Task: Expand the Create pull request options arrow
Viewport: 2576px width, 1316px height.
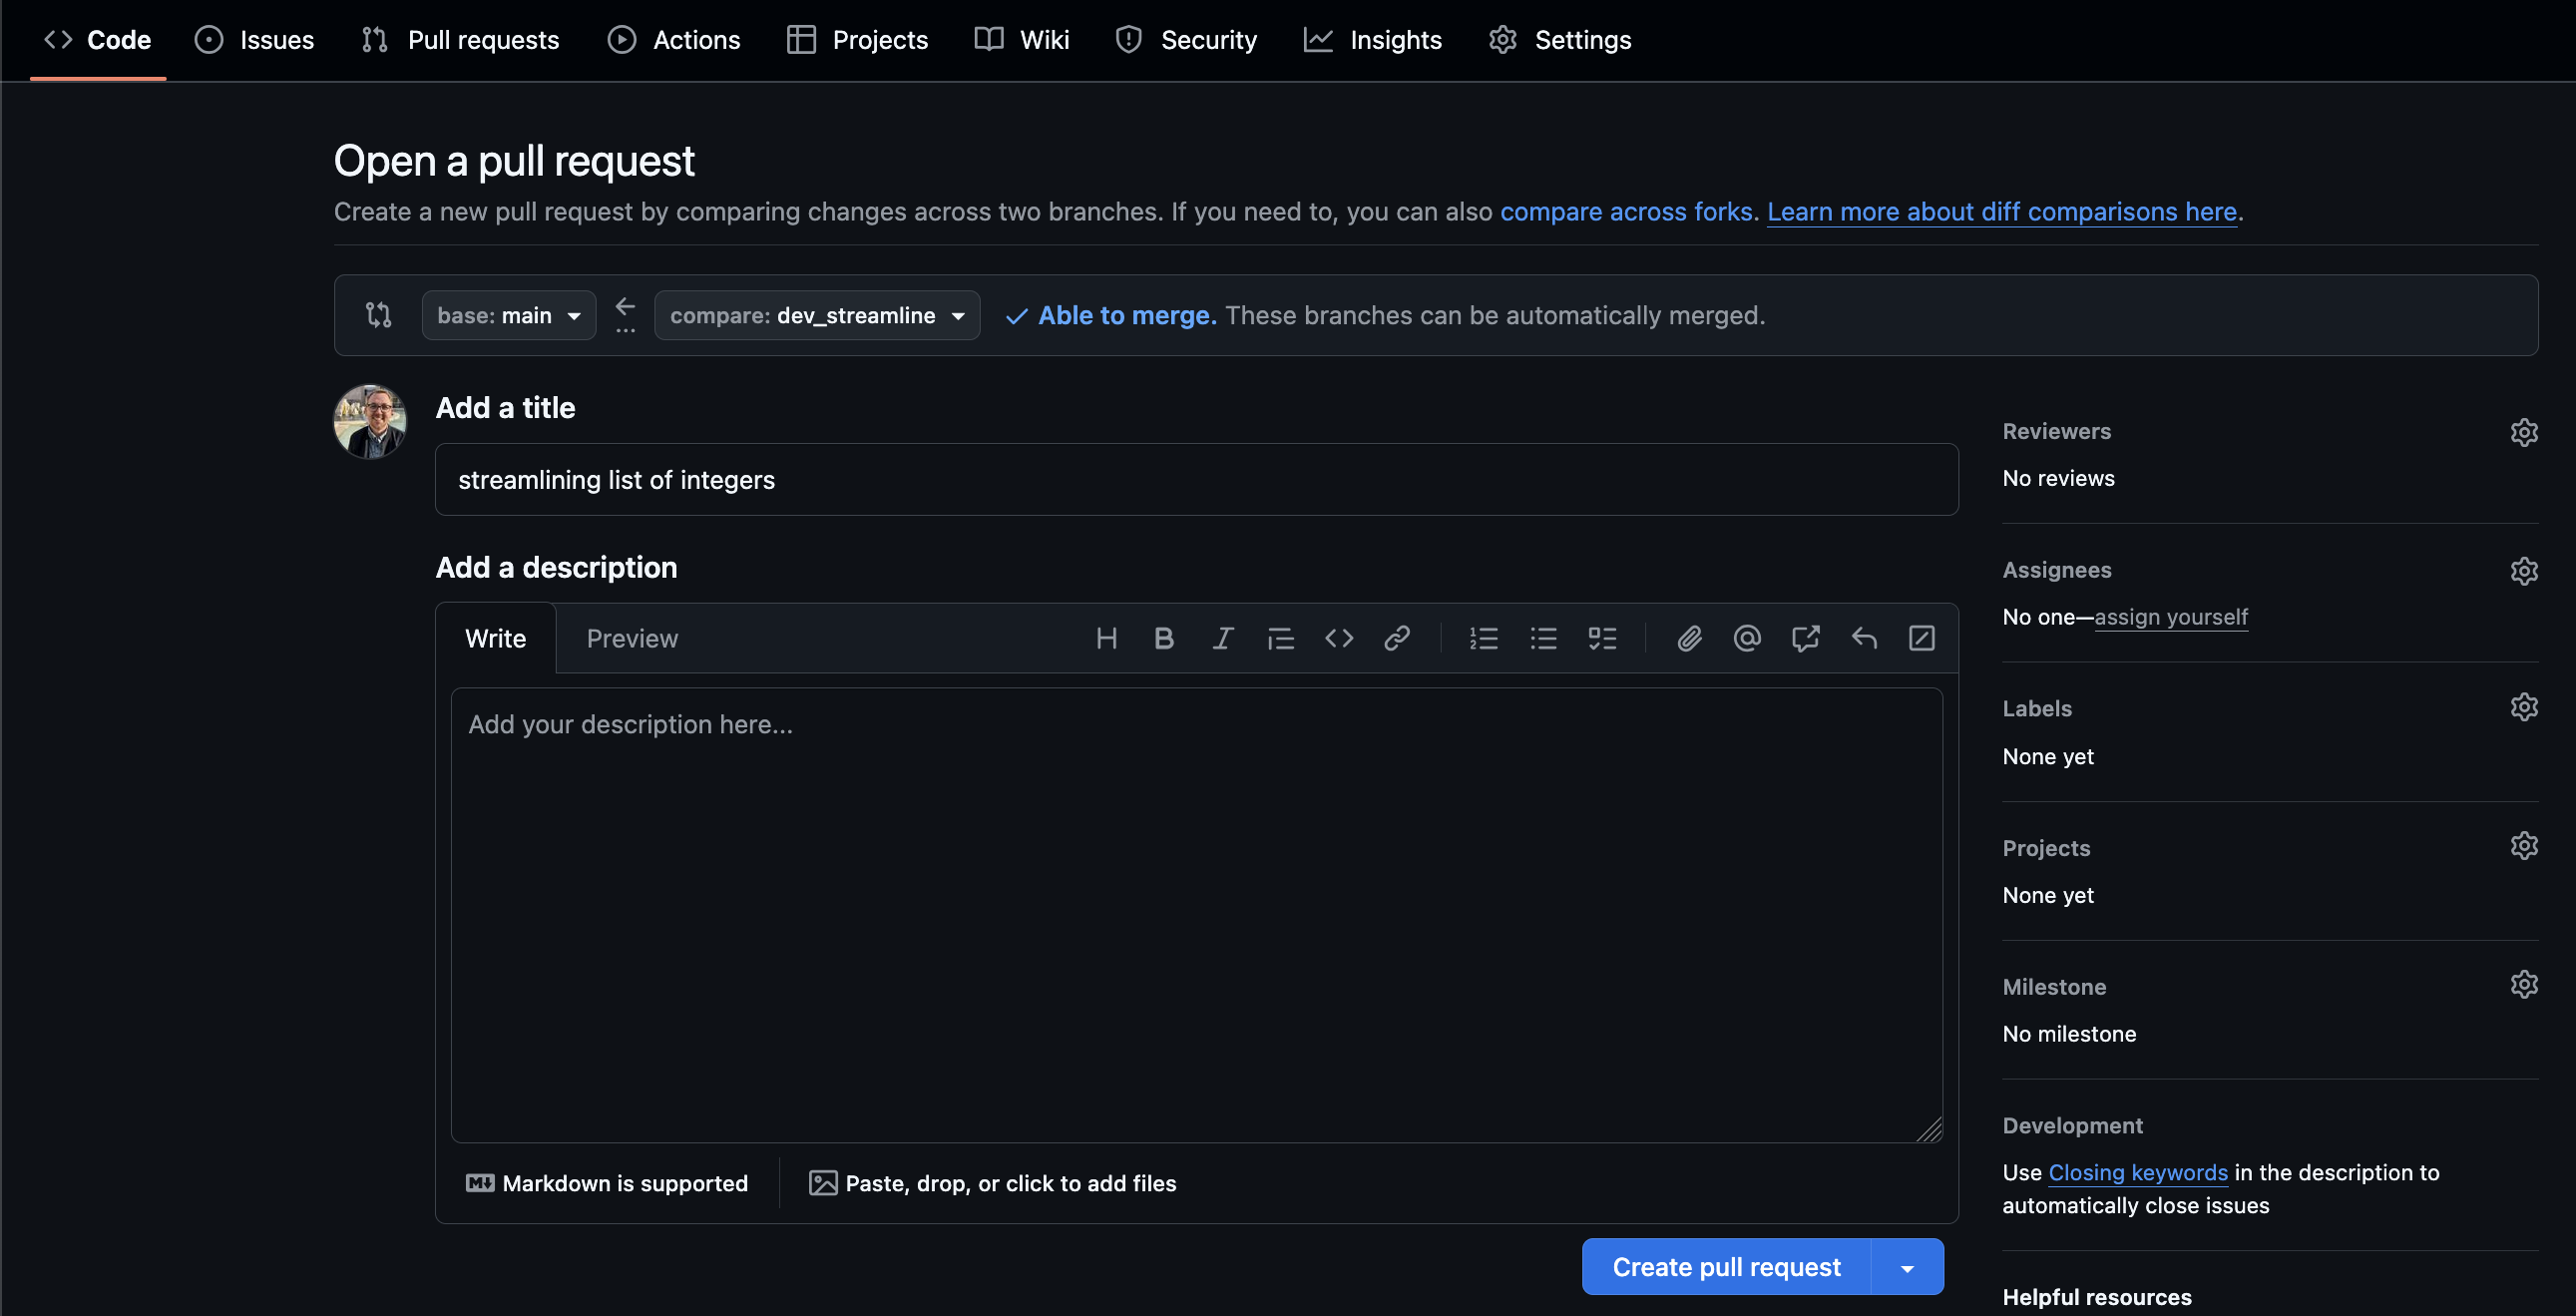Action: (x=1908, y=1266)
